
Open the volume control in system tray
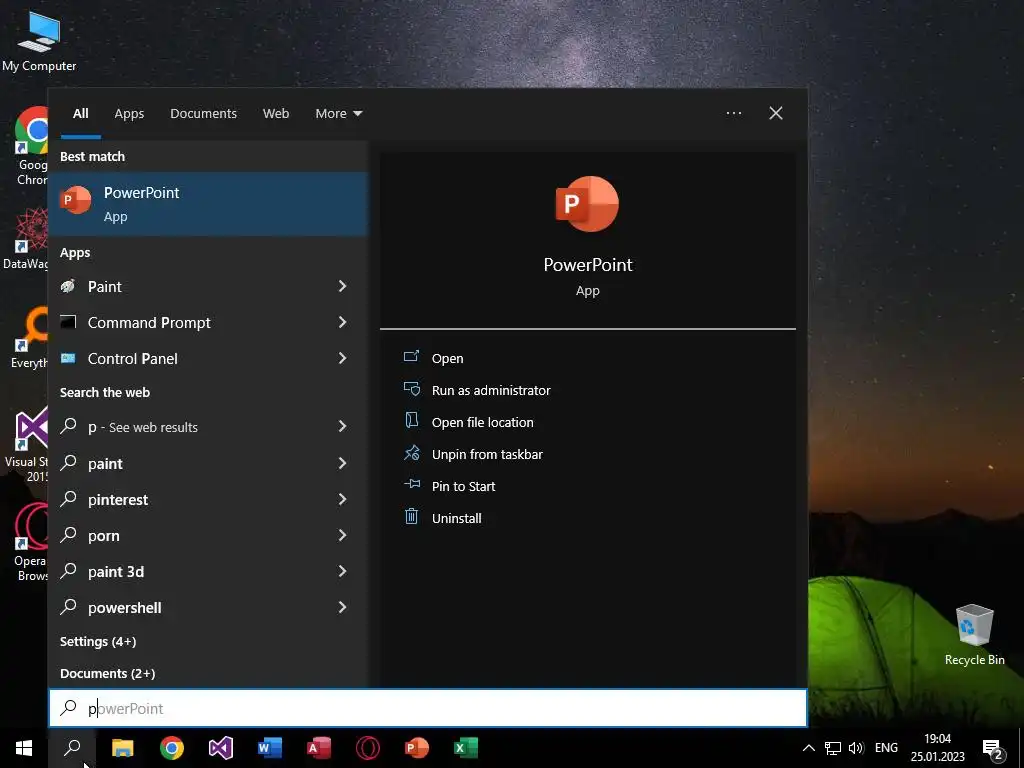point(856,748)
